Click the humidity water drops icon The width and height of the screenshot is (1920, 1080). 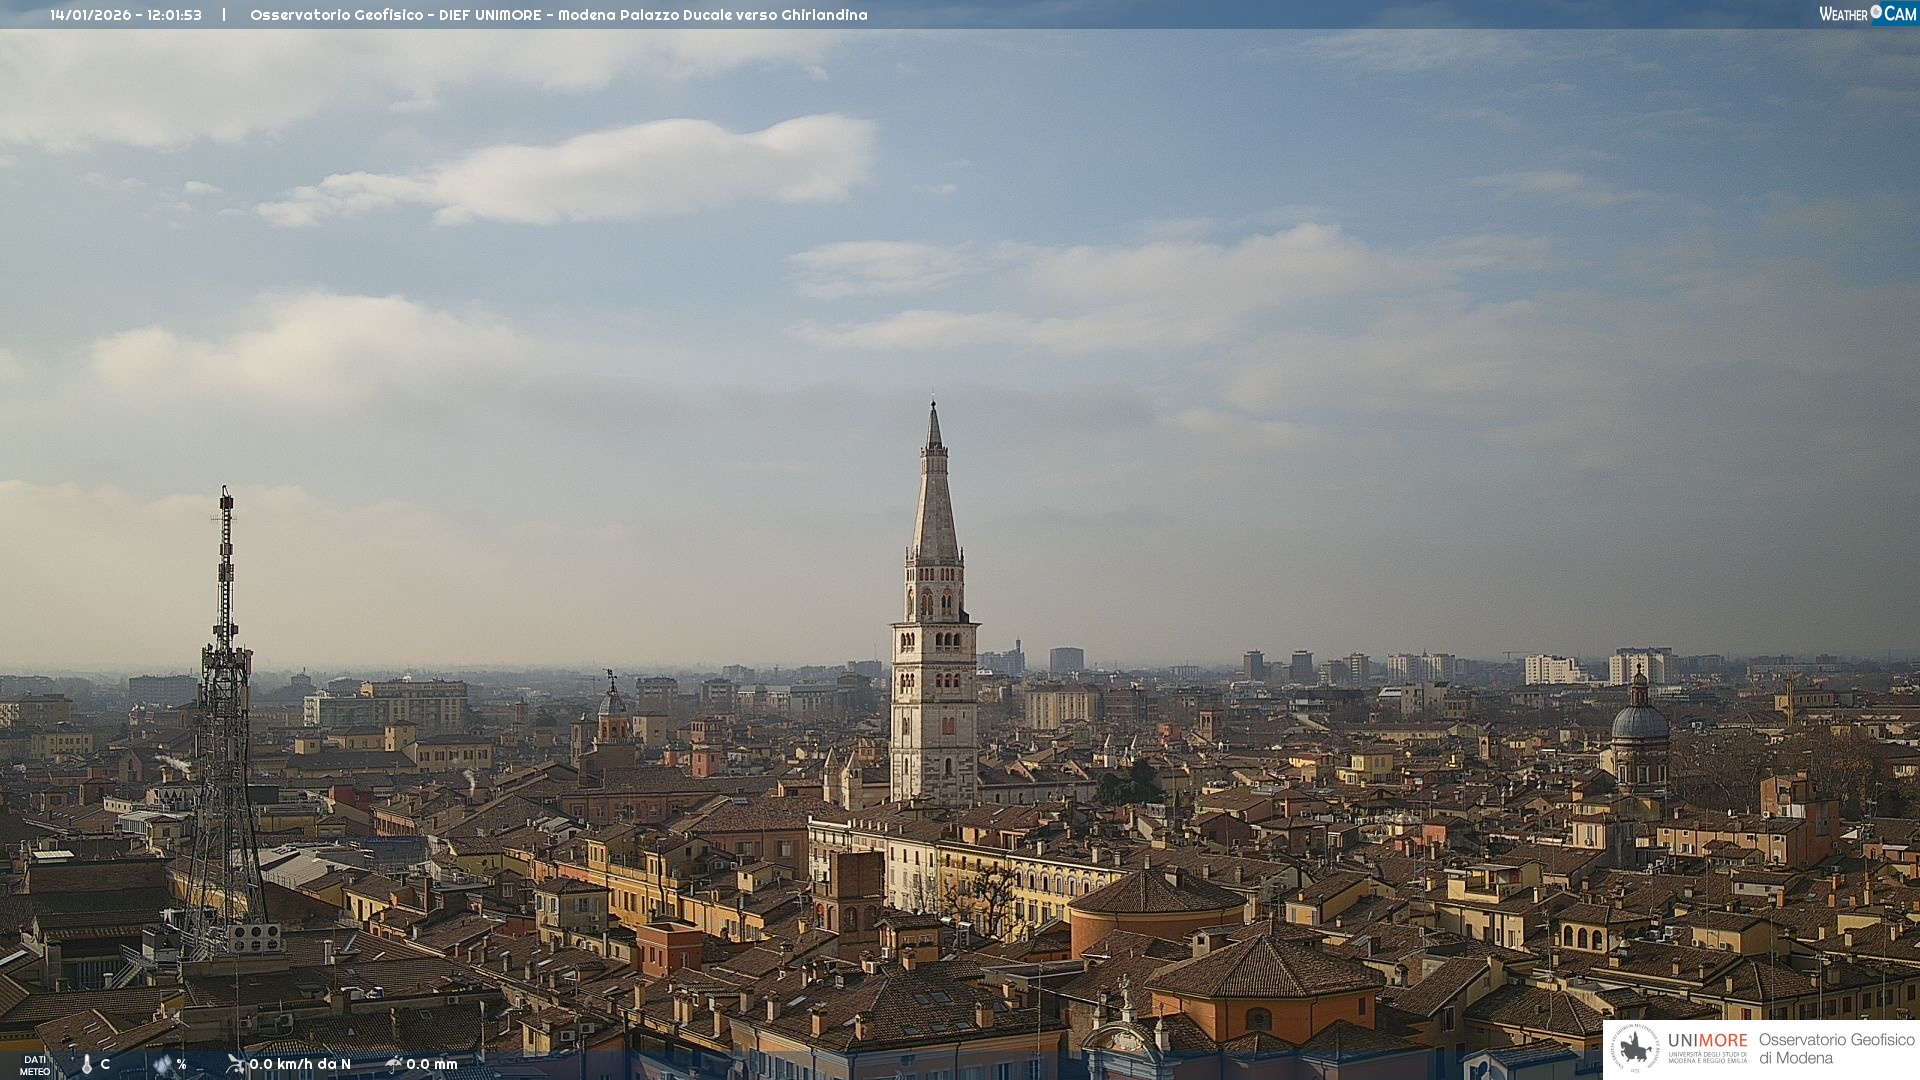point(163,1064)
